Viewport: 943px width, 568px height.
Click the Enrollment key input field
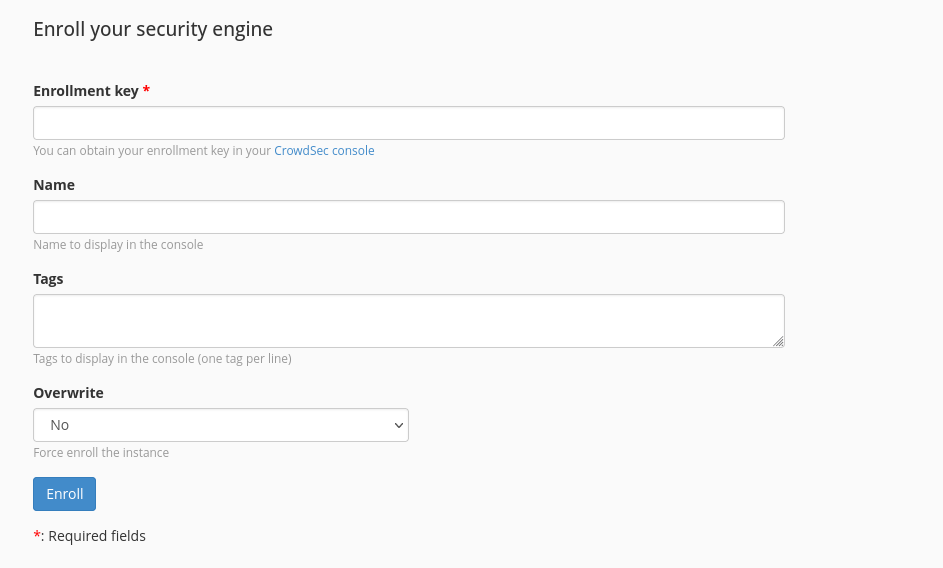pos(408,123)
